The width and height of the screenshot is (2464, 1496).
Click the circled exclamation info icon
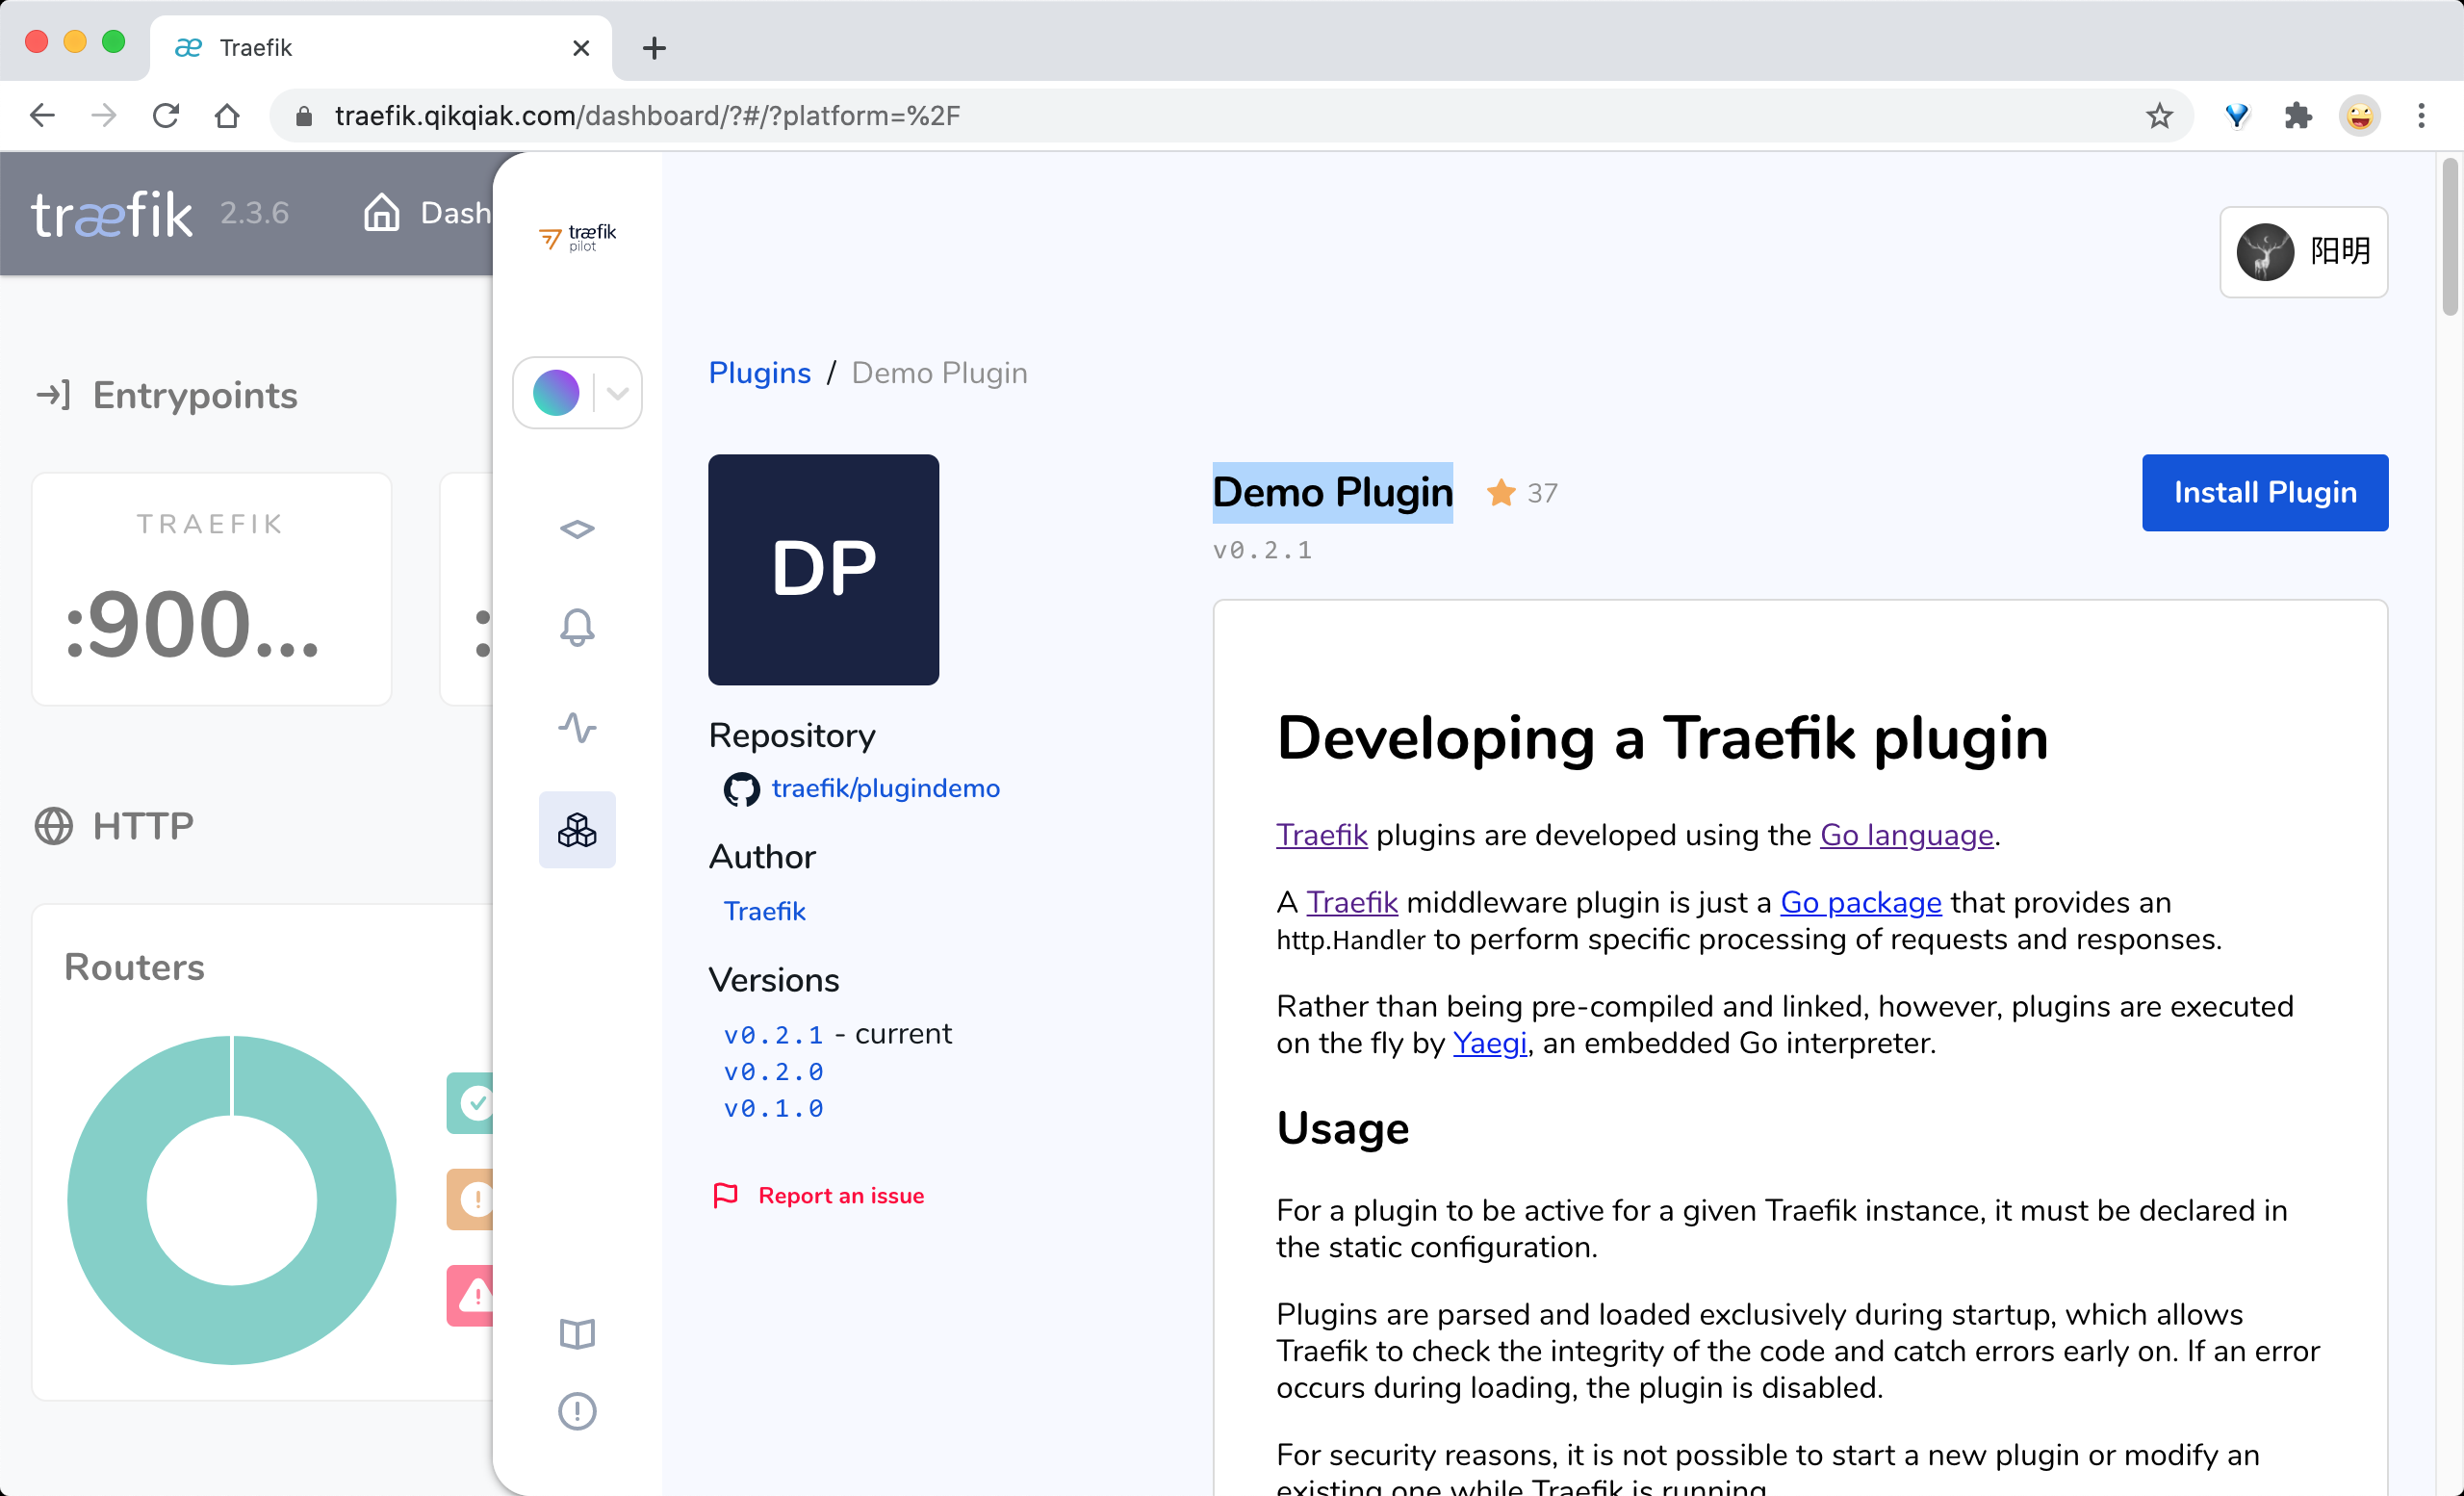(577, 1411)
